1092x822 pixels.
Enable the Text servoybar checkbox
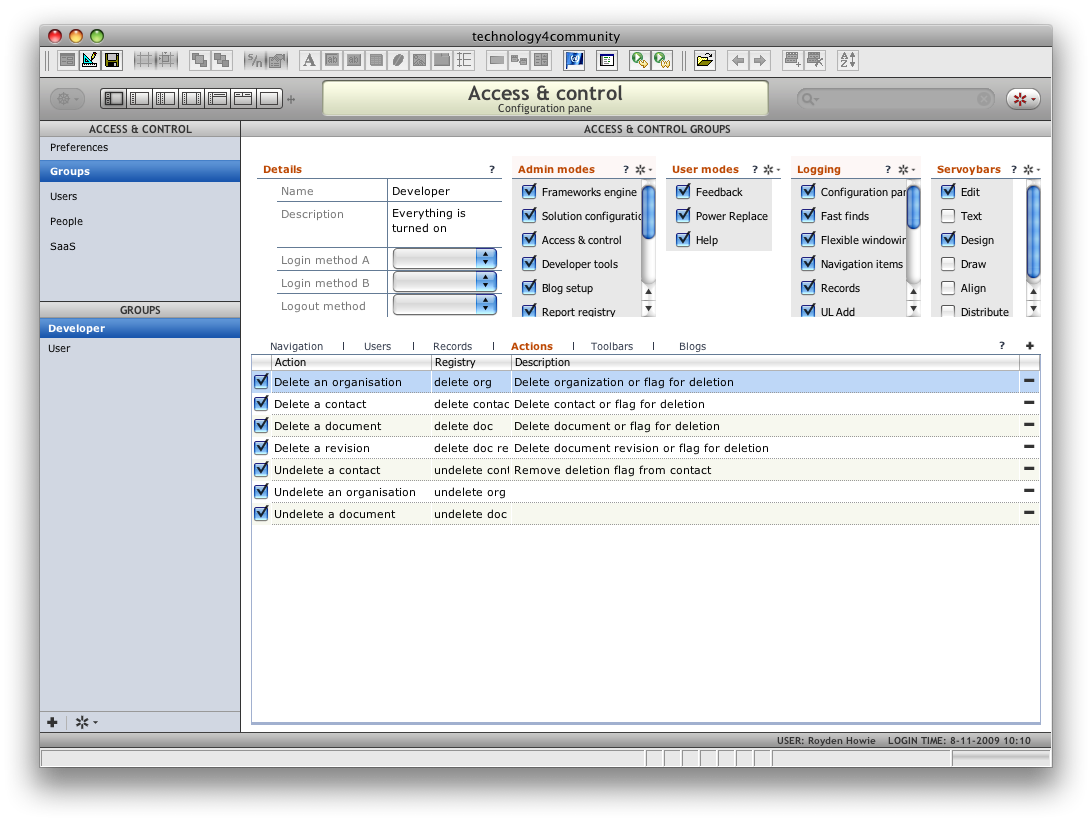pos(948,215)
